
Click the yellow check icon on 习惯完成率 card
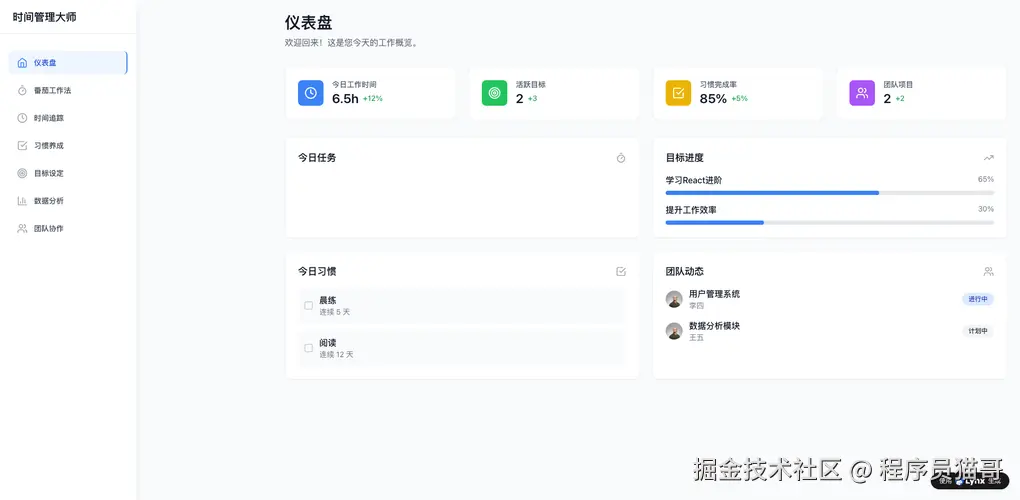678,93
